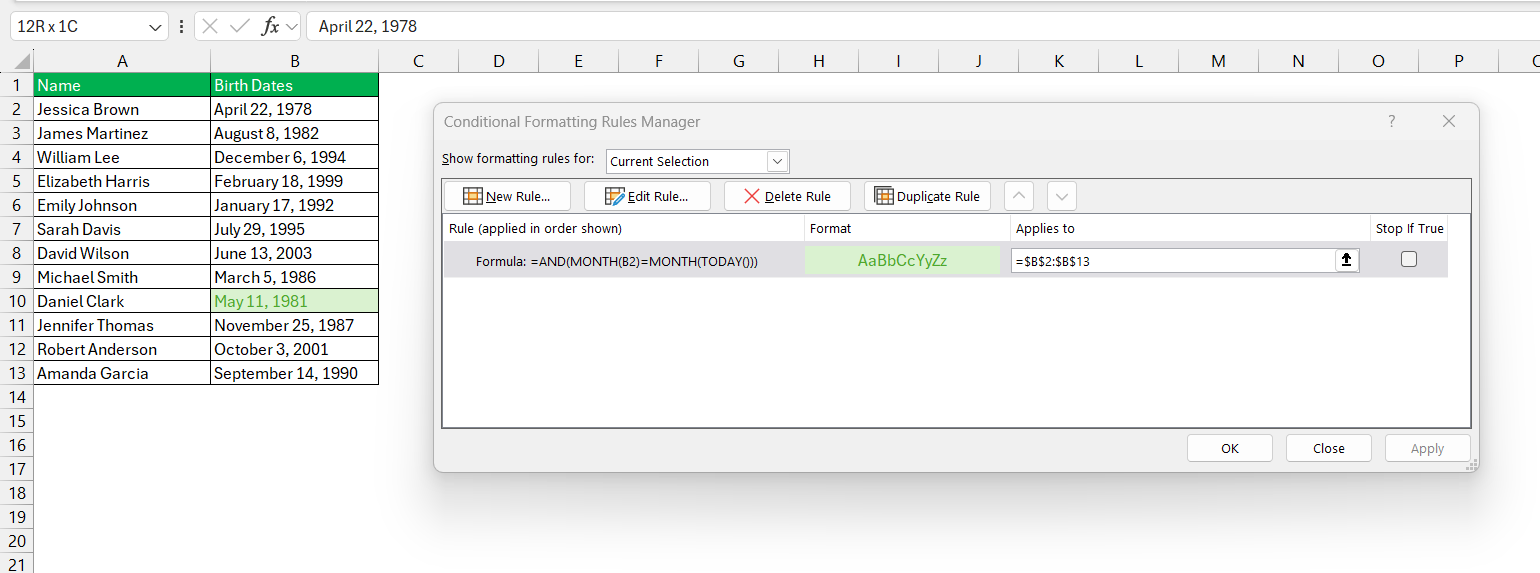Screen dimensions: 1540x573
Task: Click the Applies to range input field
Action: [1173, 260]
